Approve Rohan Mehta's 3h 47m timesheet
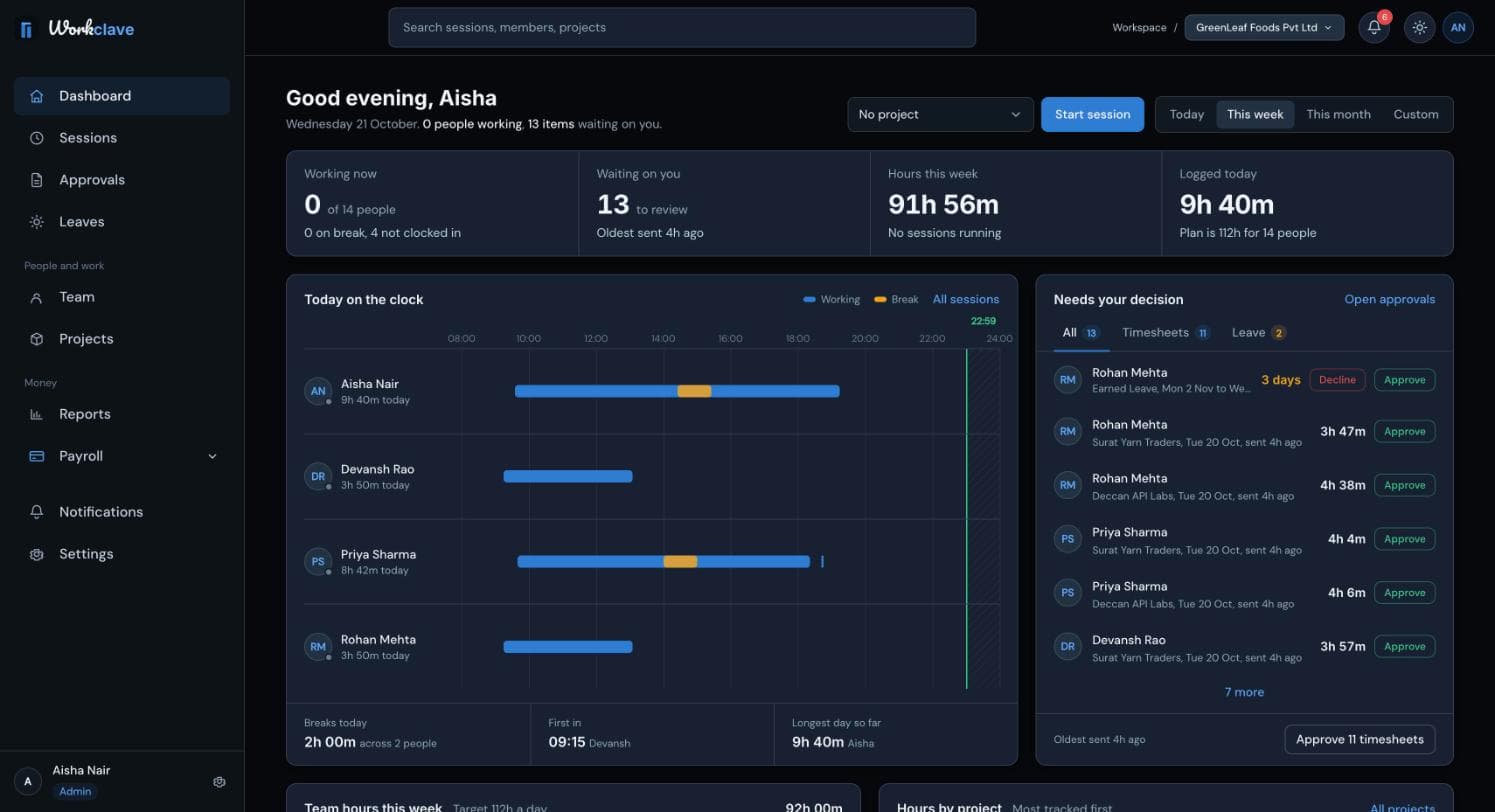The width and height of the screenshot is (1495, 812). pyautogui.click(x=1404, y=432)
